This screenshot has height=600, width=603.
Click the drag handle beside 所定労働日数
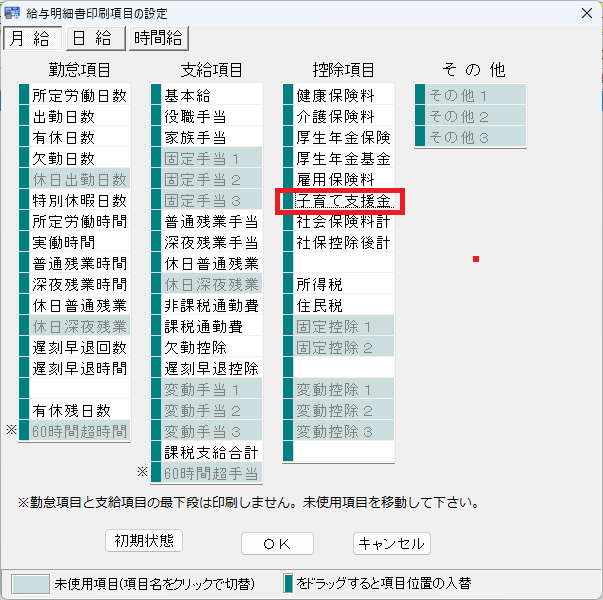[x=24, y=95]
